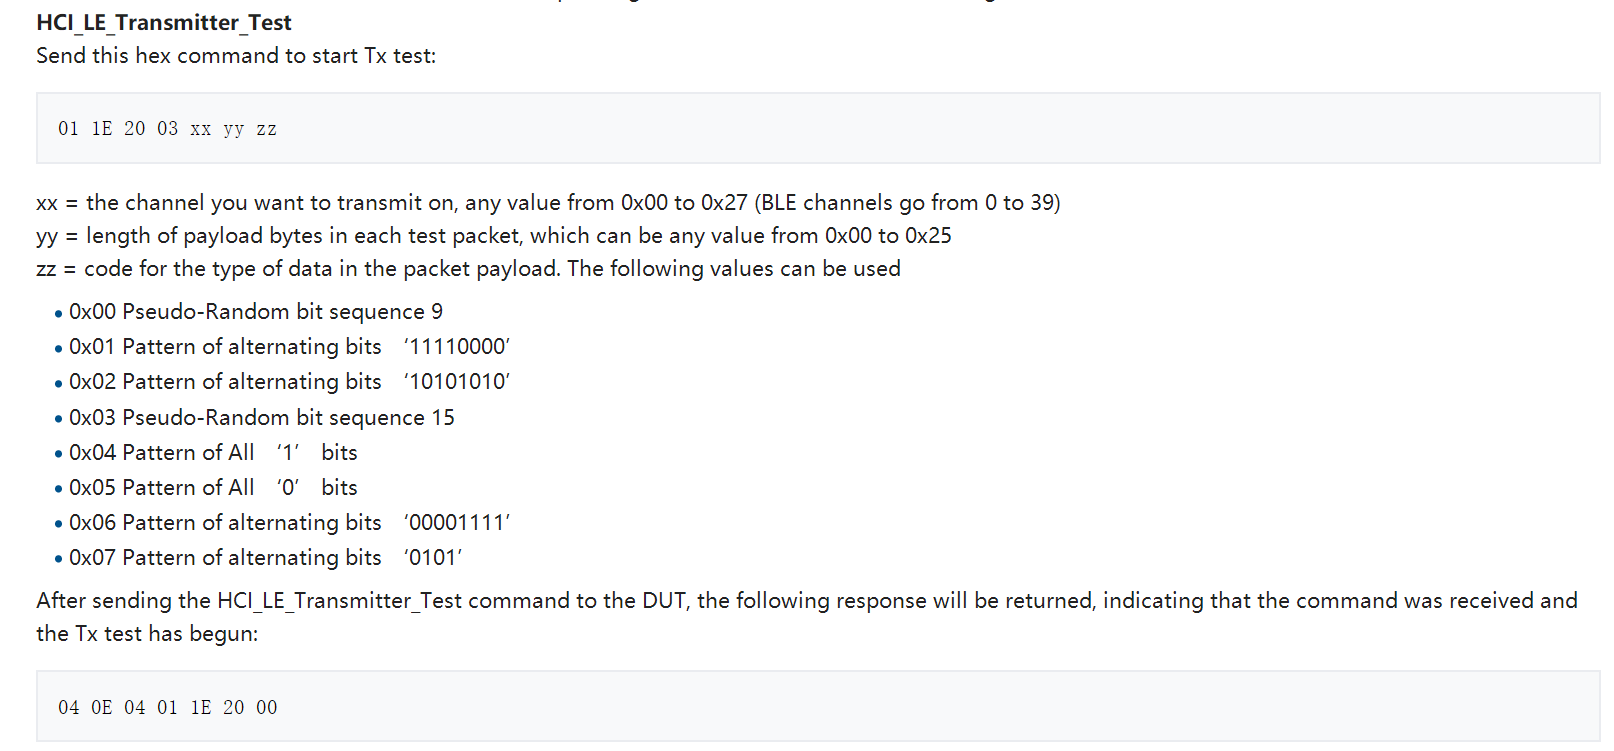
Task: Click the 'After sending the HCI_LE_Transmitter_Test' paragraph
Action: (806, 601)
